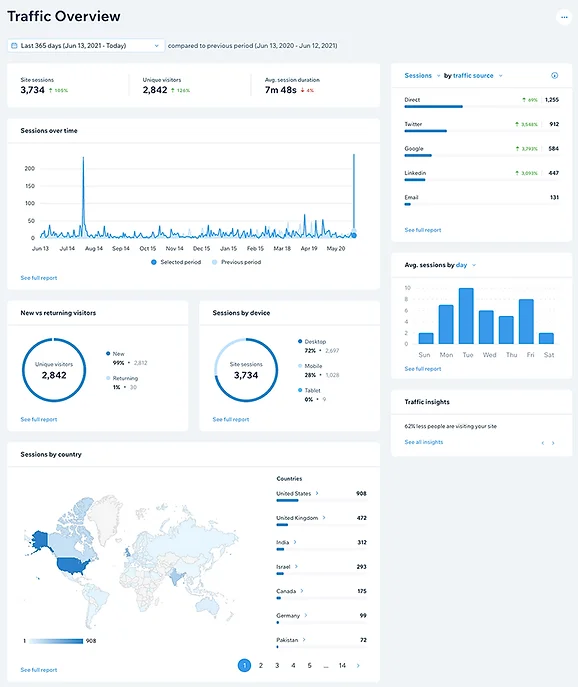578x687 pixels.
Task: Go to page 4 of countries list
Action: click(293, 666)
